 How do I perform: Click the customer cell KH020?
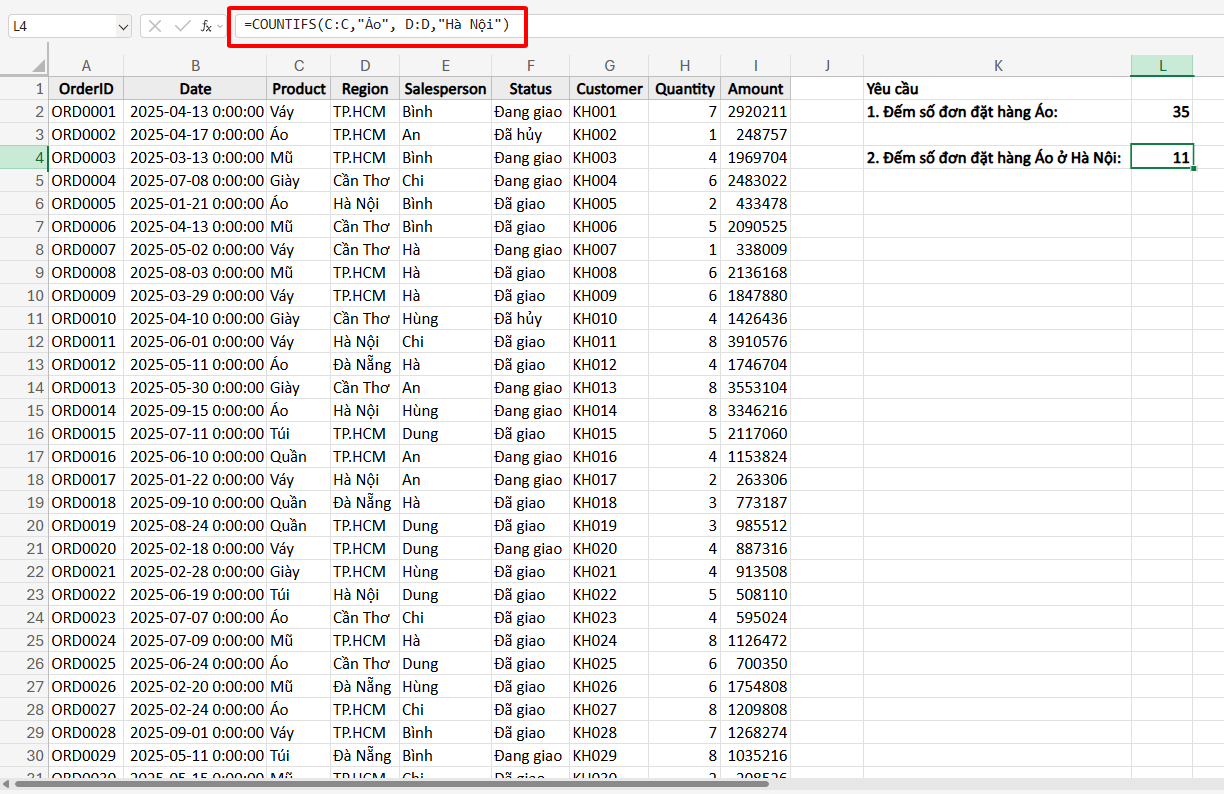pyautogui.click(x=609, y=549)
